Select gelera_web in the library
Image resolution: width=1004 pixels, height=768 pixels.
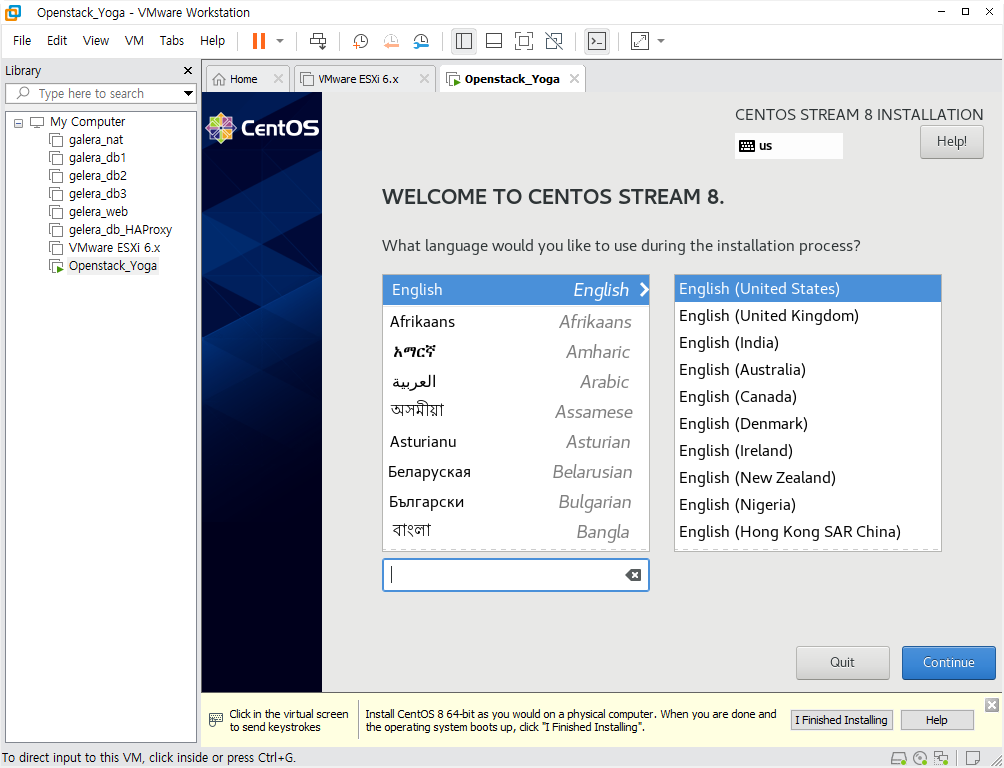(x=98, y=211)
